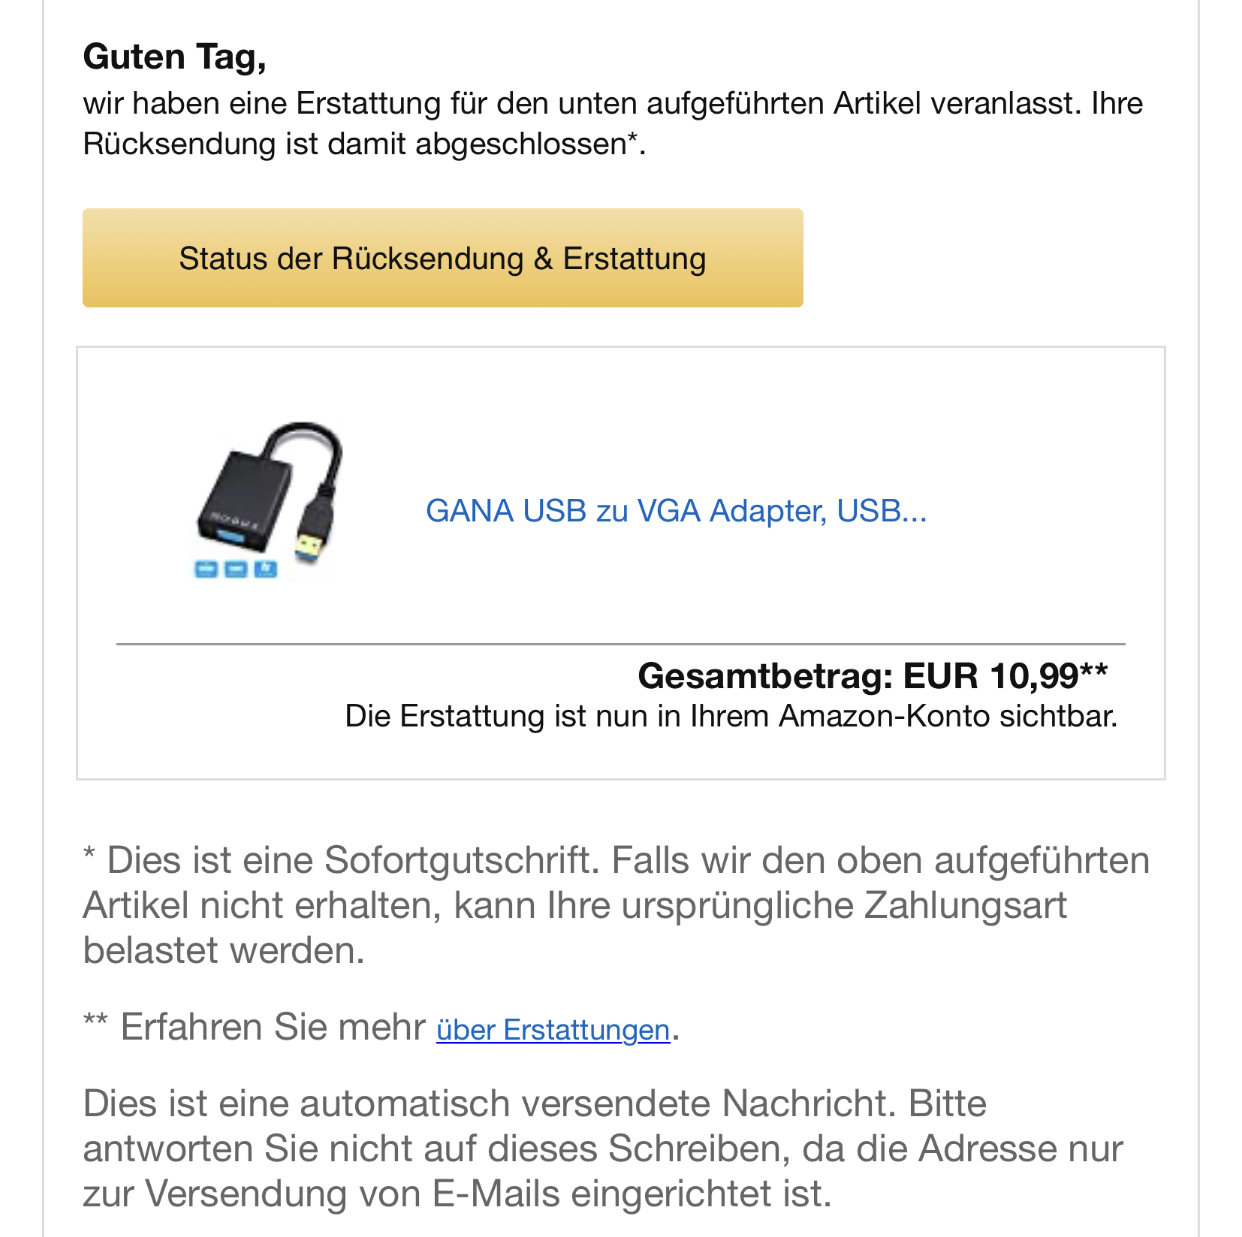Select the Gesamtbetrag EUR 10,99 total

tap(872, 676)
